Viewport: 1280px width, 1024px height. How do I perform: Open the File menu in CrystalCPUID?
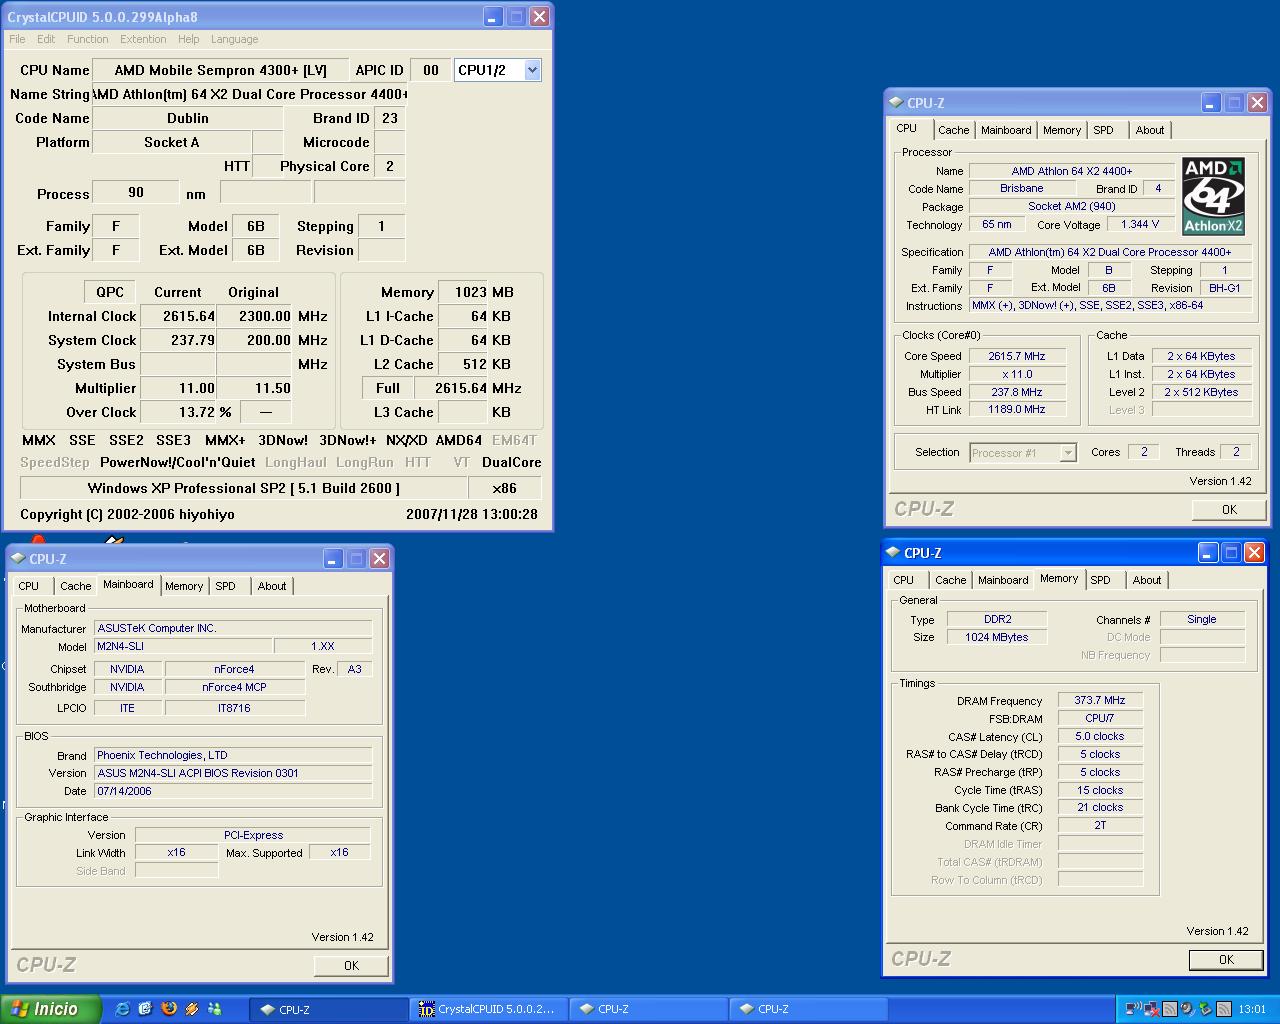[17, 39]
